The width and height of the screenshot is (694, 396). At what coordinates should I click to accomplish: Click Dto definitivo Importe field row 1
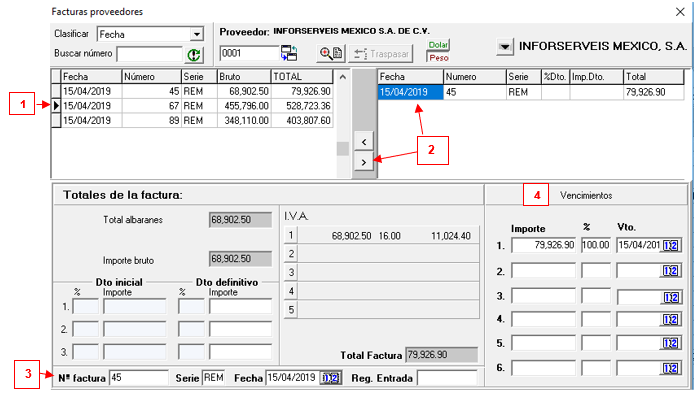pyautogui.click(x=240, y=306)
